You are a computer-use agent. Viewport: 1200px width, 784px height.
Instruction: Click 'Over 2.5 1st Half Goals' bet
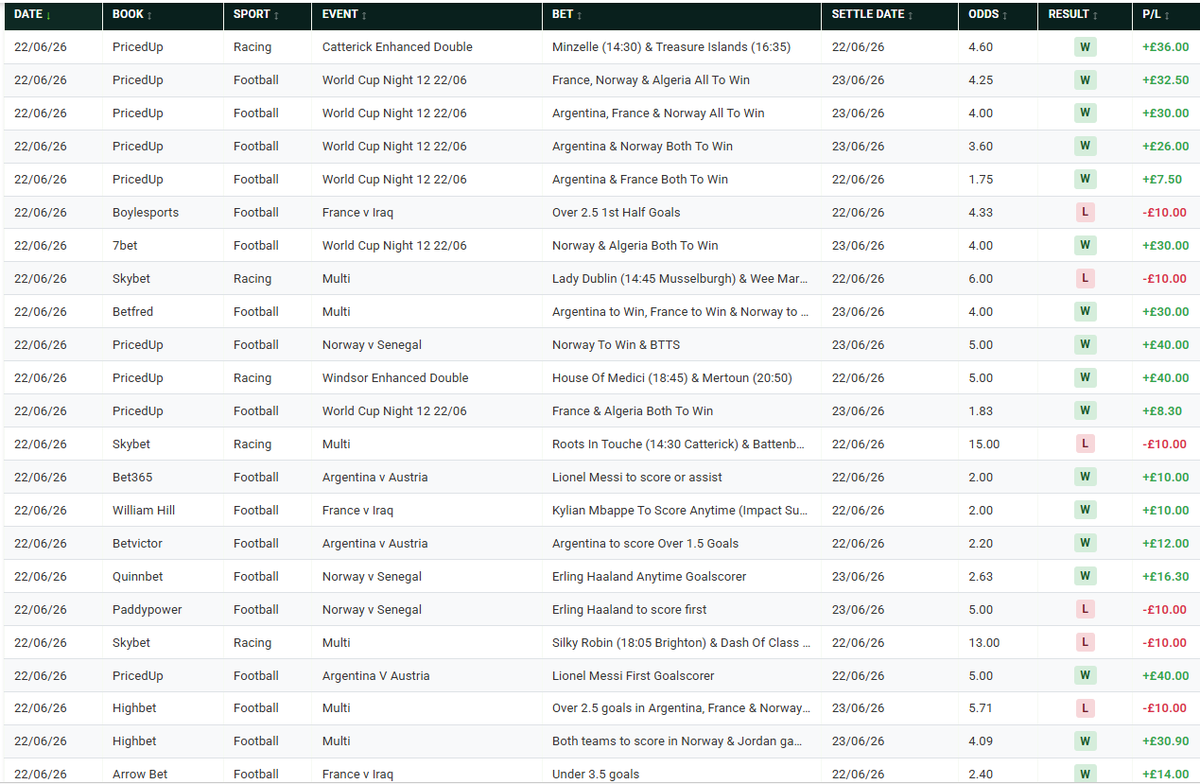[x=616, y=212]
